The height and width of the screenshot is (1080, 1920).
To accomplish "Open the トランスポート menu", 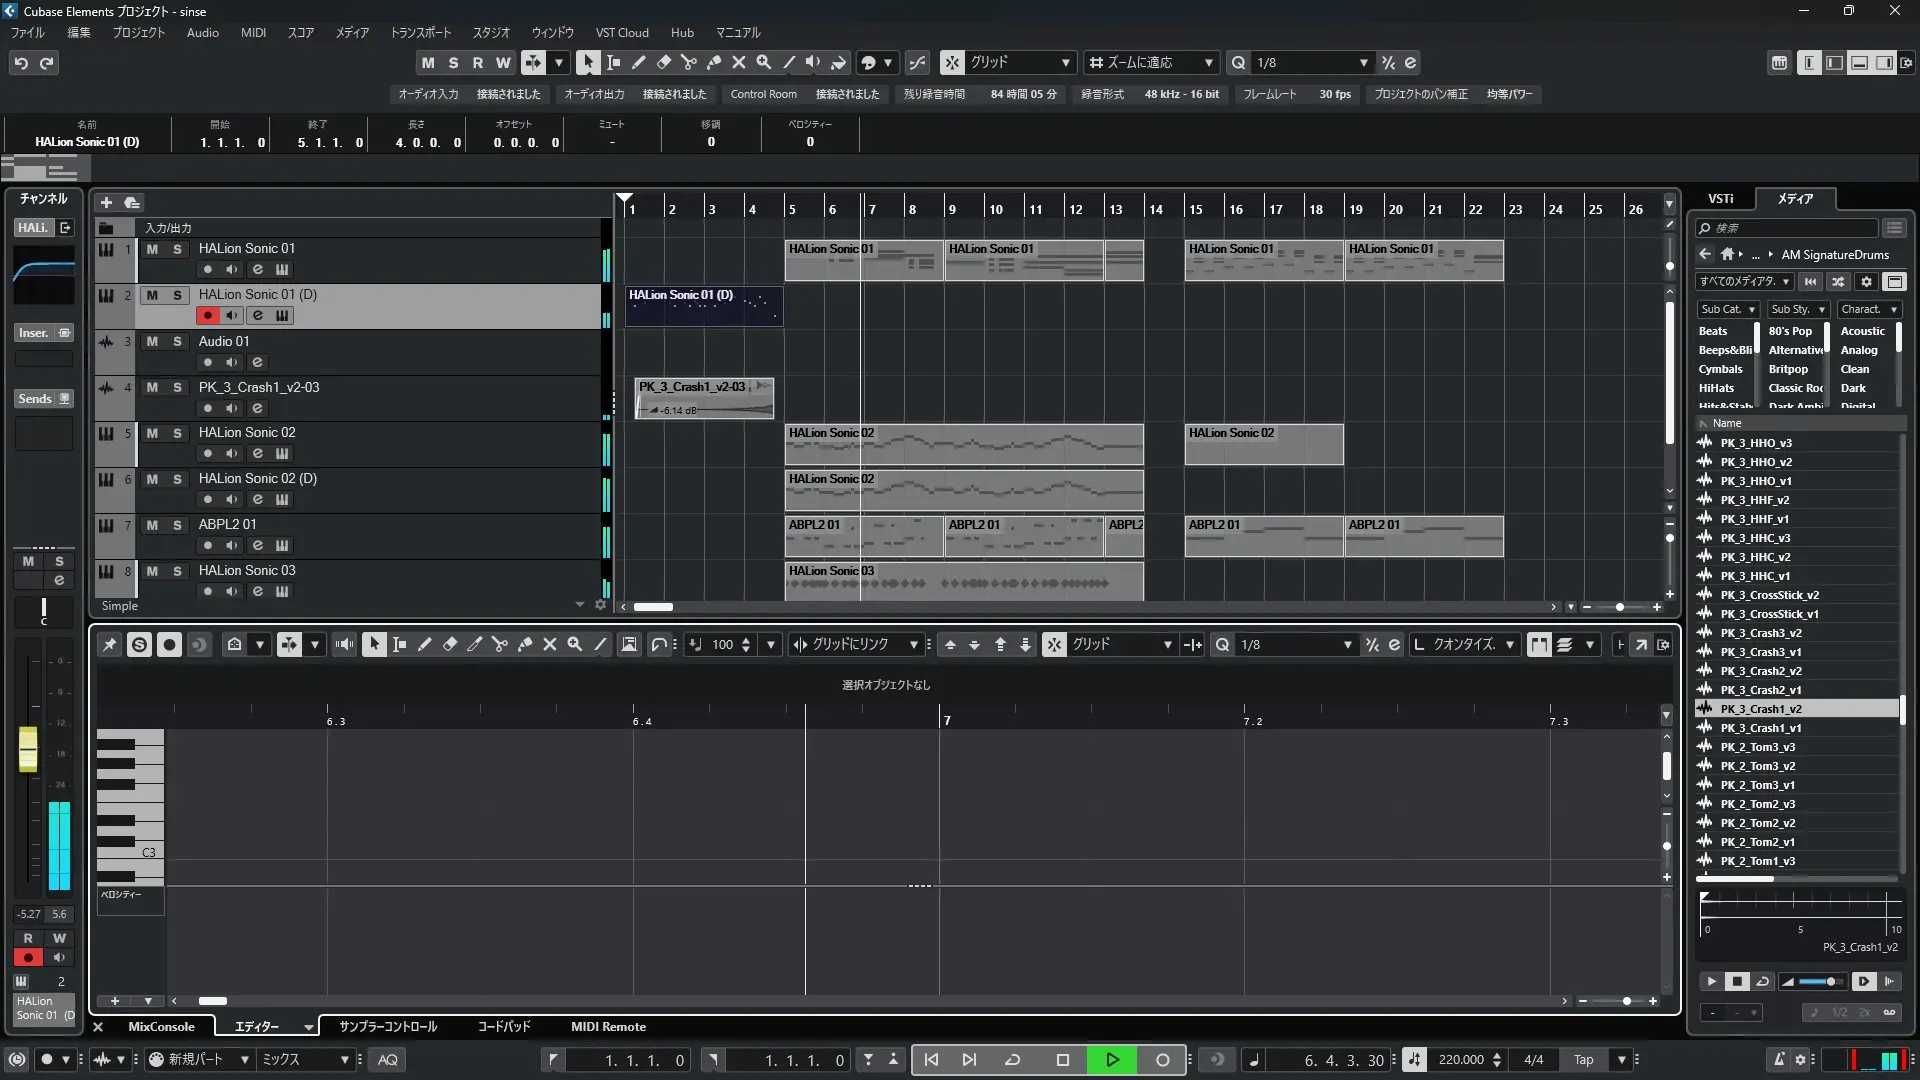I will coord(420,33).
